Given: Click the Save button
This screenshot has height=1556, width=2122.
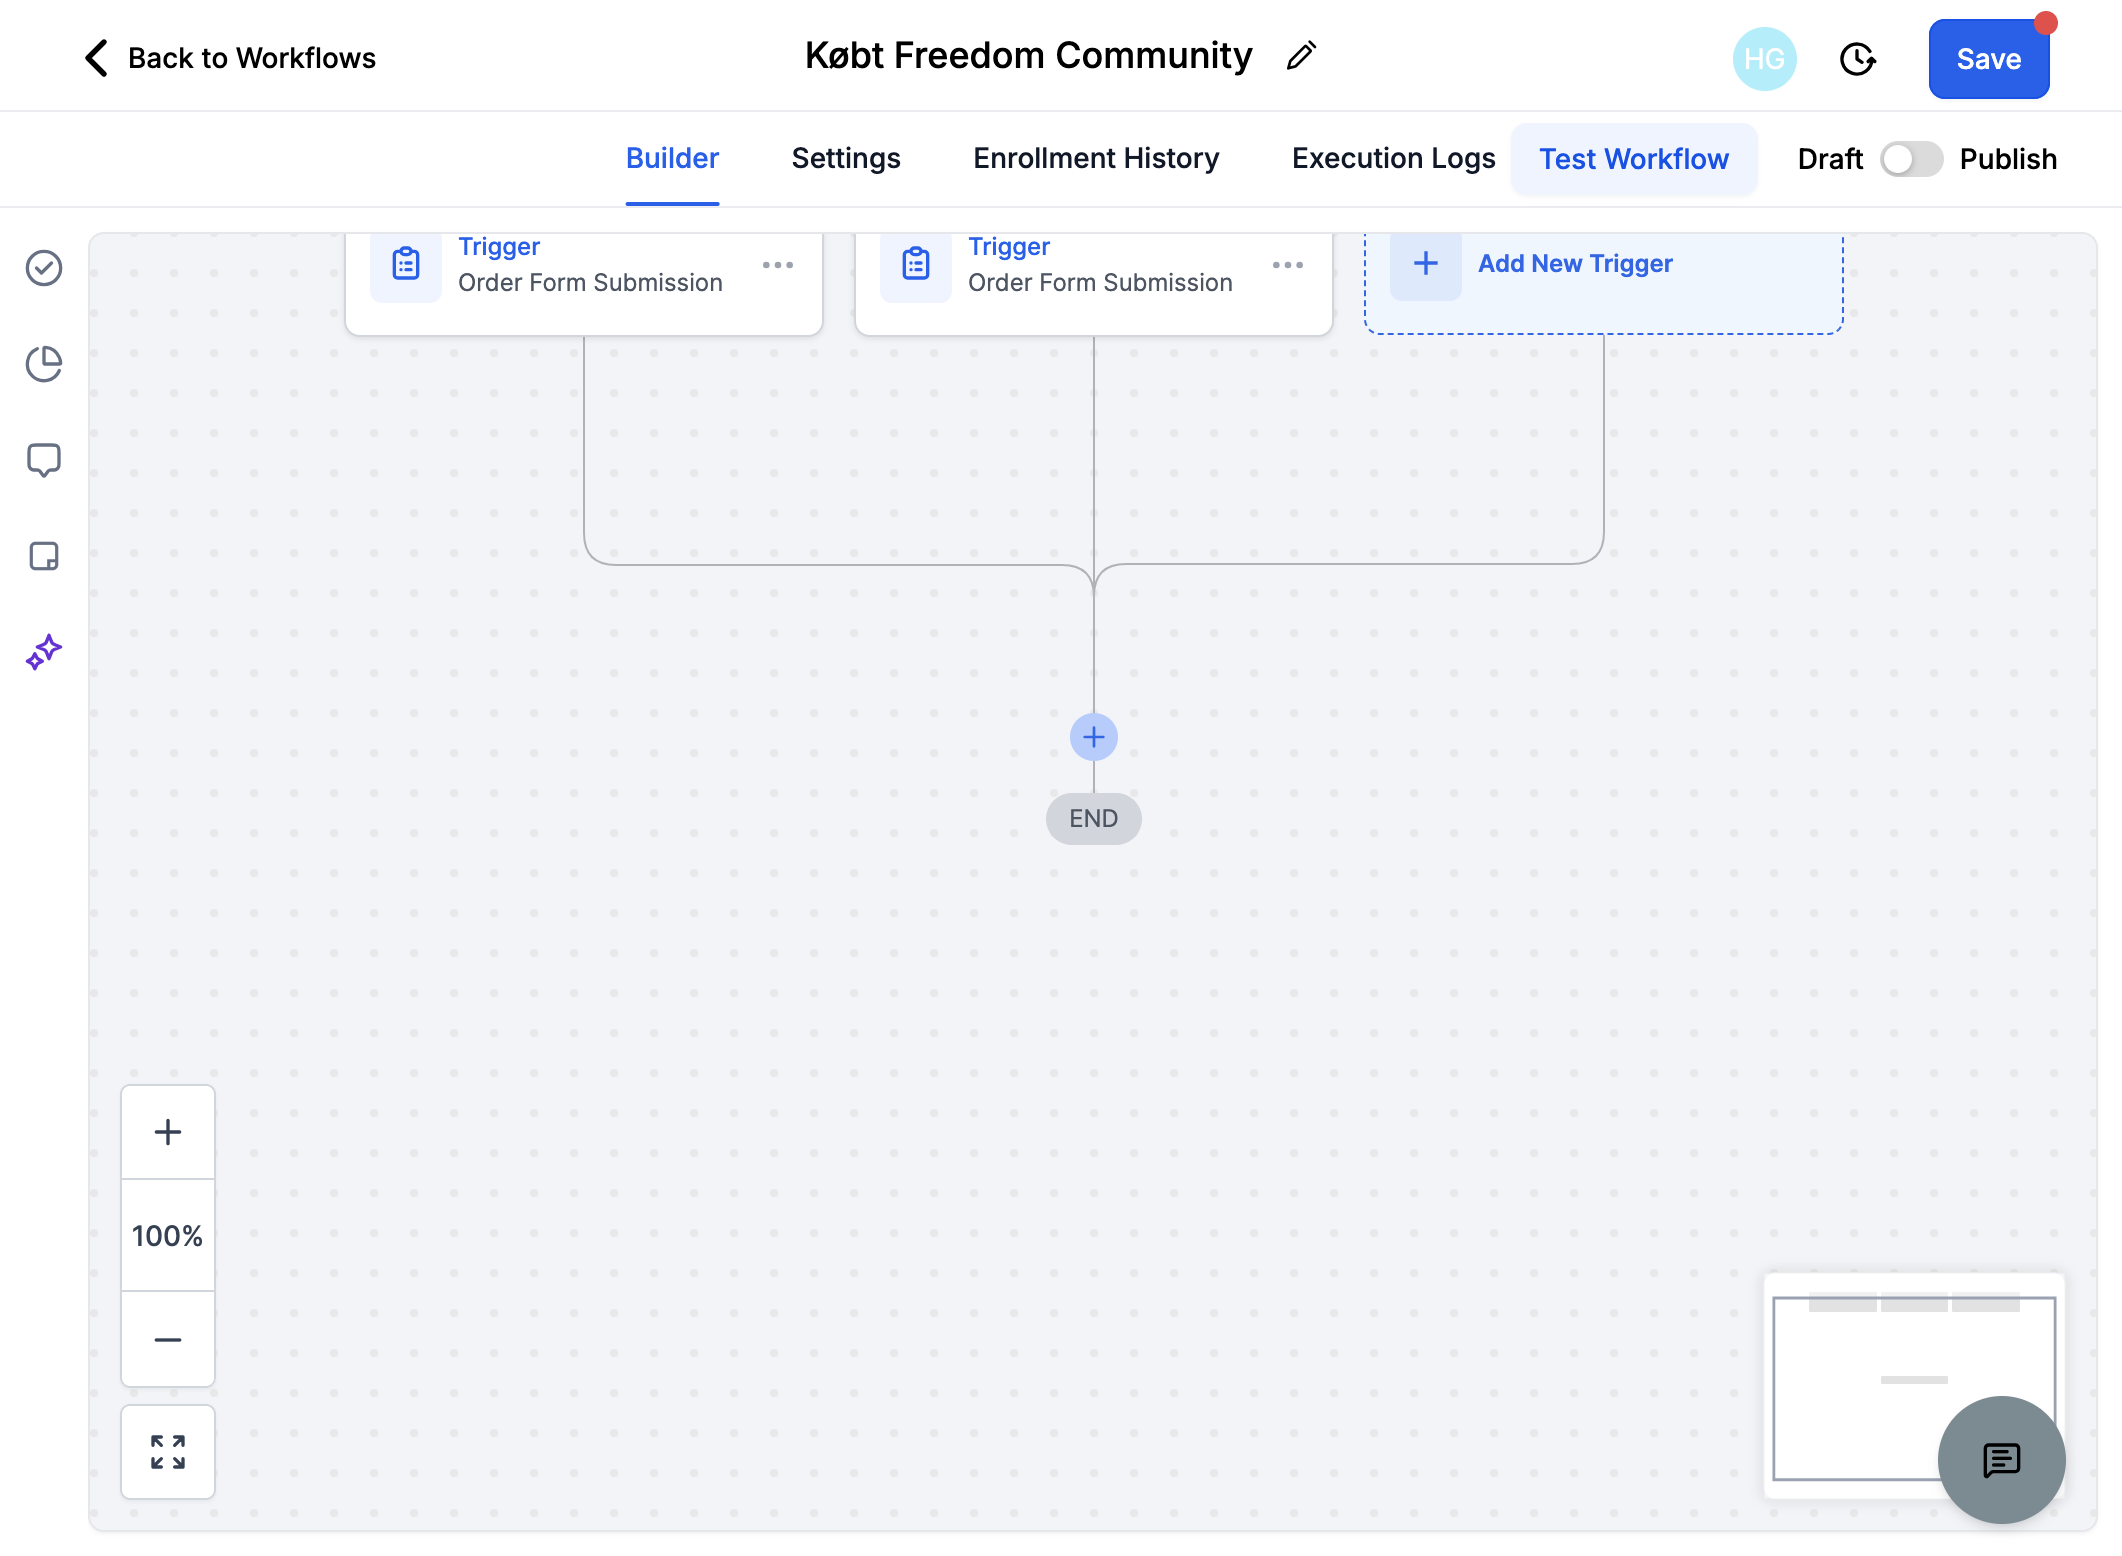Looking at the screenshot, I should coord(1989,59).
